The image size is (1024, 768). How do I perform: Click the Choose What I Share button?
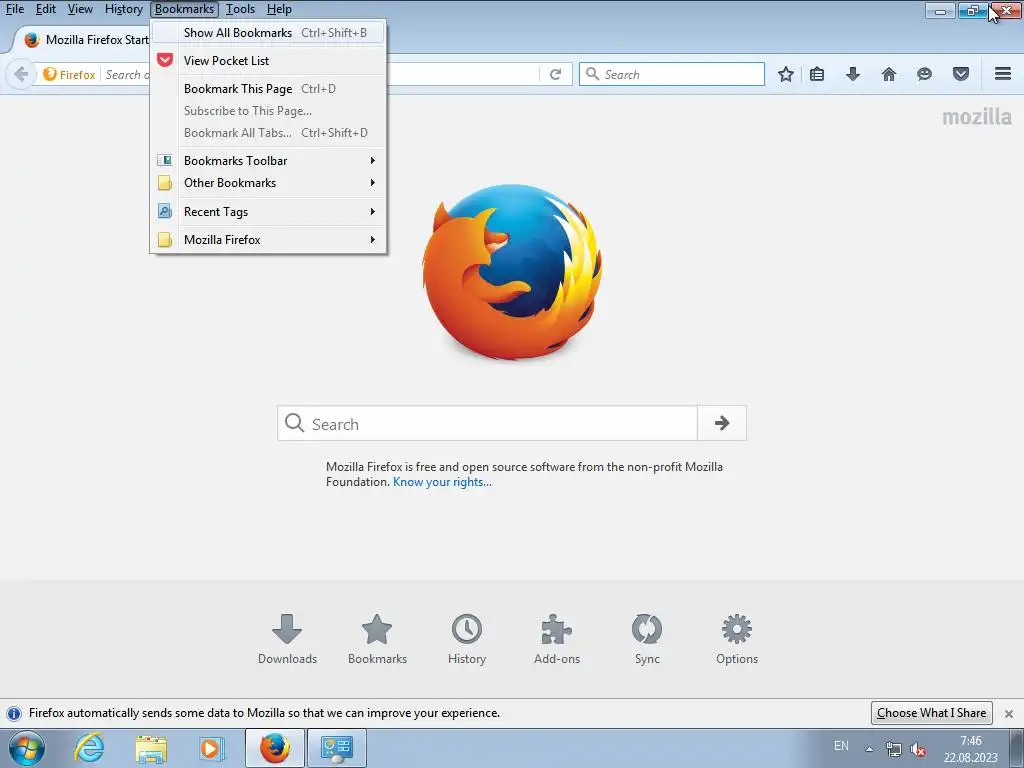(931, 713)
